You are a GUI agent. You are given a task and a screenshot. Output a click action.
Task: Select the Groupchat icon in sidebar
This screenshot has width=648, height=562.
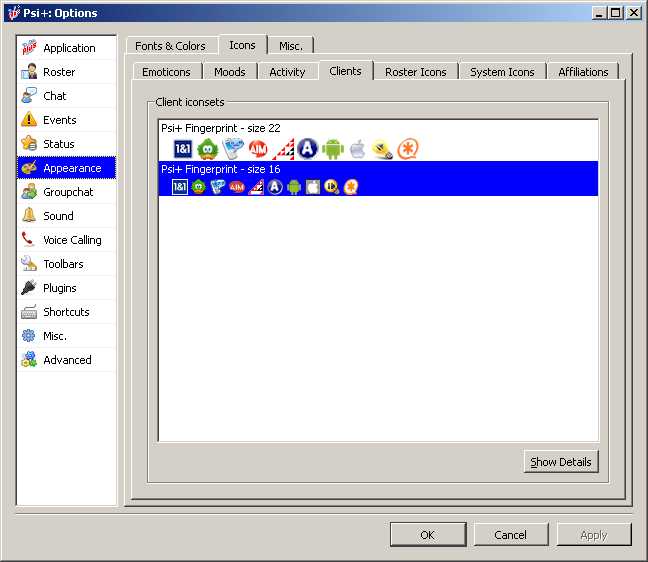(x=29, y=192)
